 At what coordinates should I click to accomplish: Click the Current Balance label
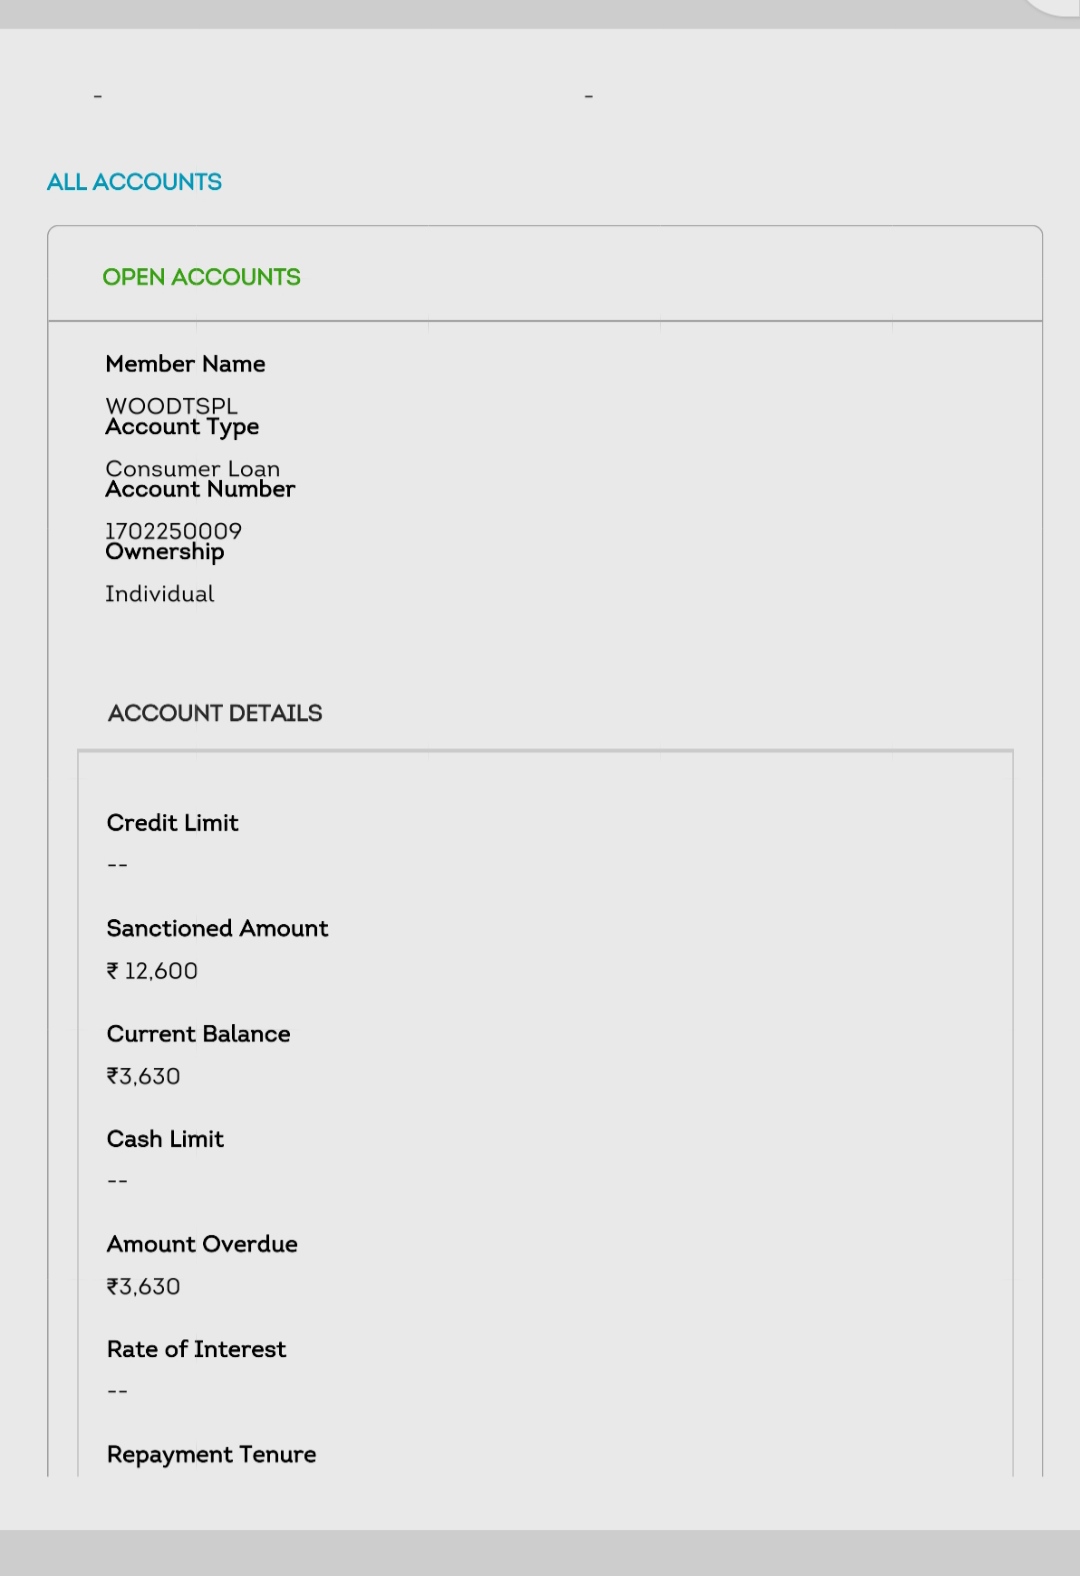click(198, 1034)
